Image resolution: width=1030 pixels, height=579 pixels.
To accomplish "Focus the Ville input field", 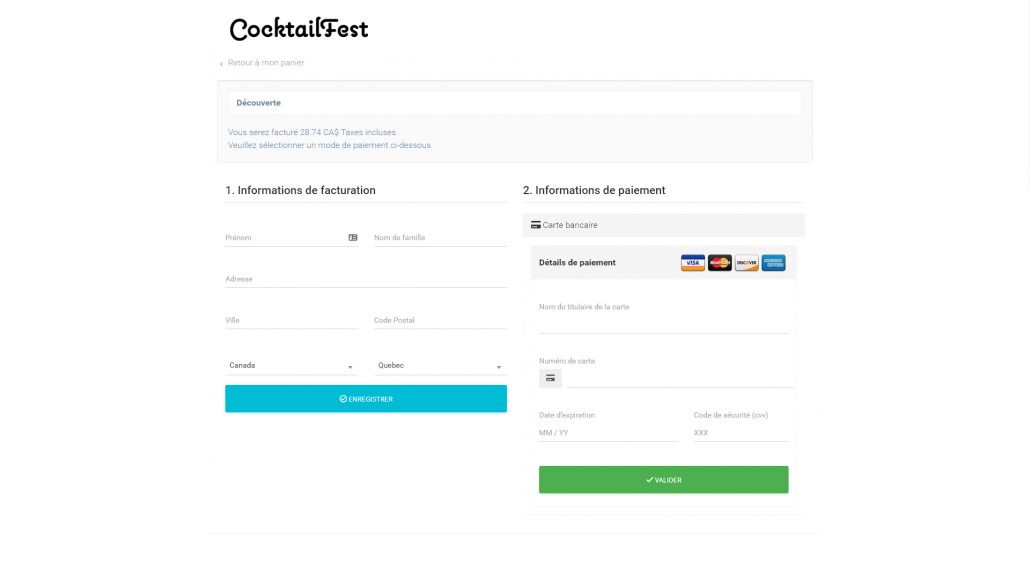I will (291, 321).
